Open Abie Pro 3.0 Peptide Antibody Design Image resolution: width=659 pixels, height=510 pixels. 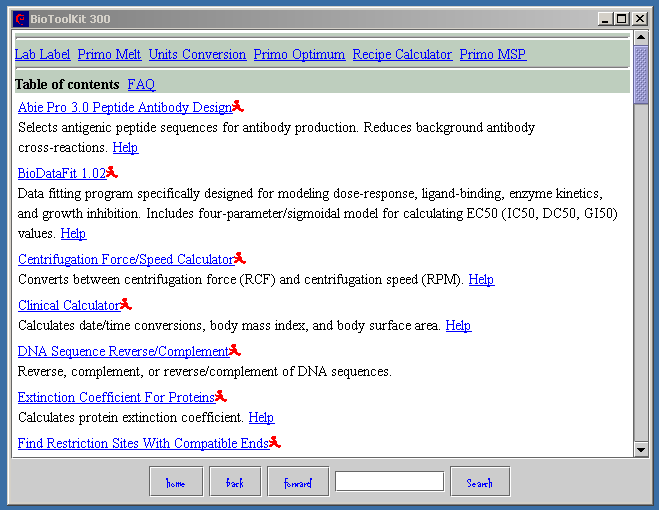tap(125, 107)
